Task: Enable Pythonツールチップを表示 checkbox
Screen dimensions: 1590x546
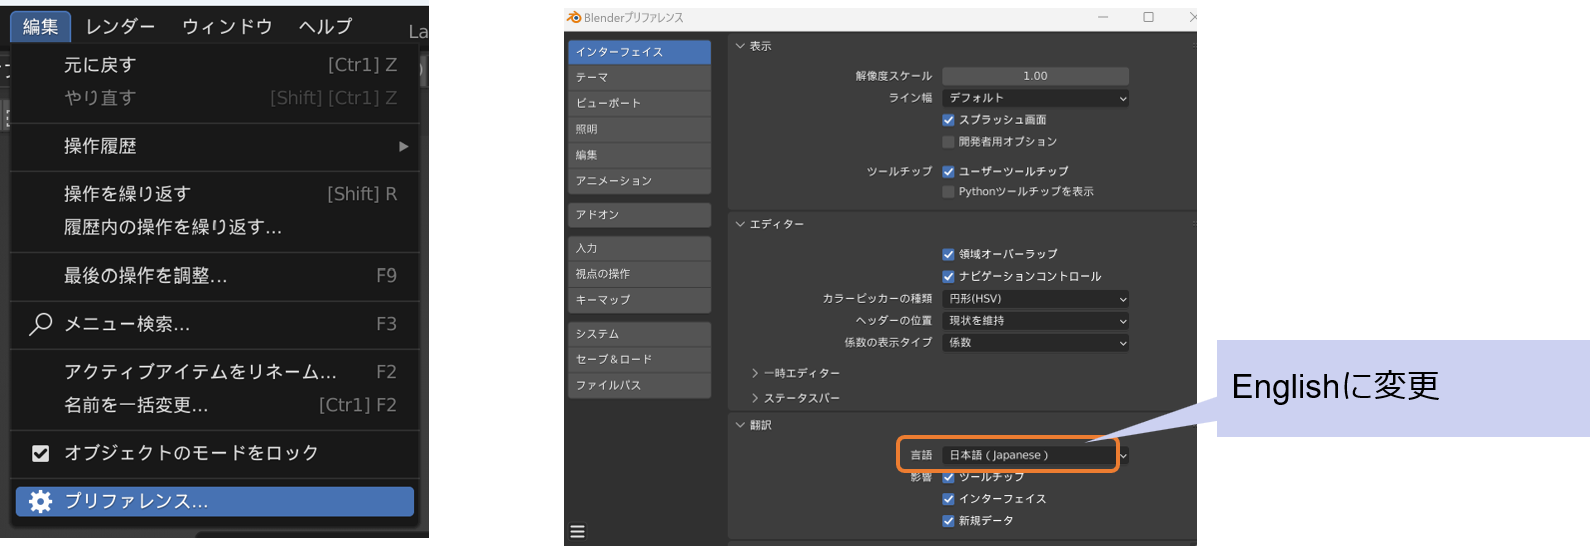Action: [x=948, y=192]
